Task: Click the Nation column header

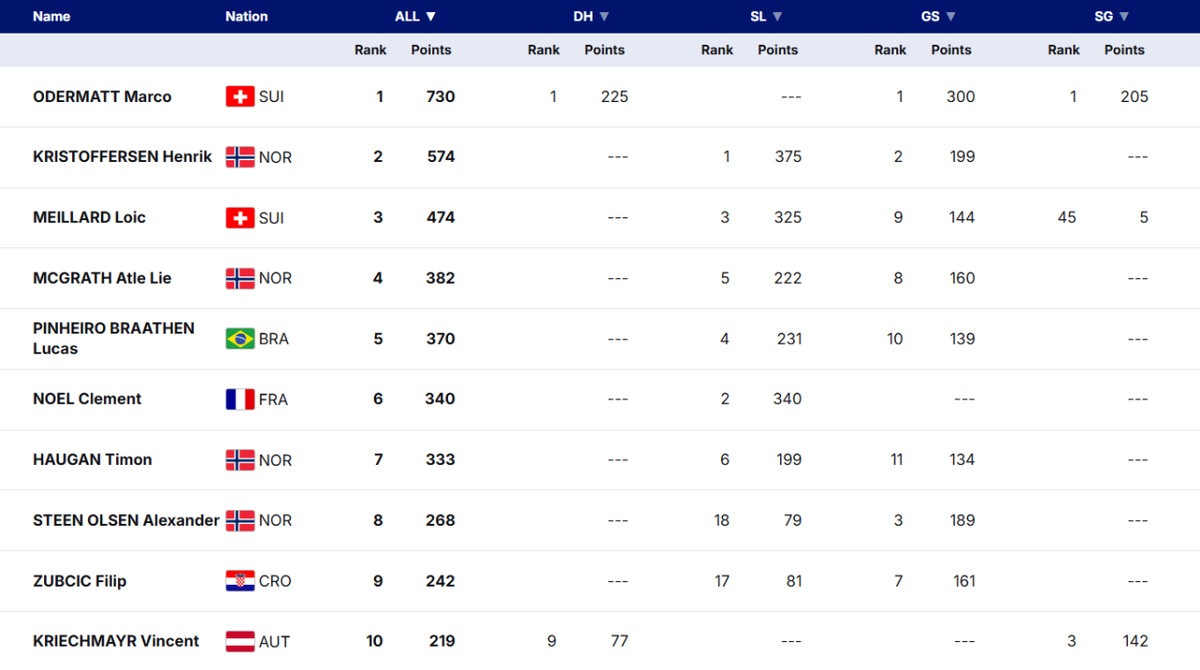Action: pyautogui.click(x=247, y=17)
